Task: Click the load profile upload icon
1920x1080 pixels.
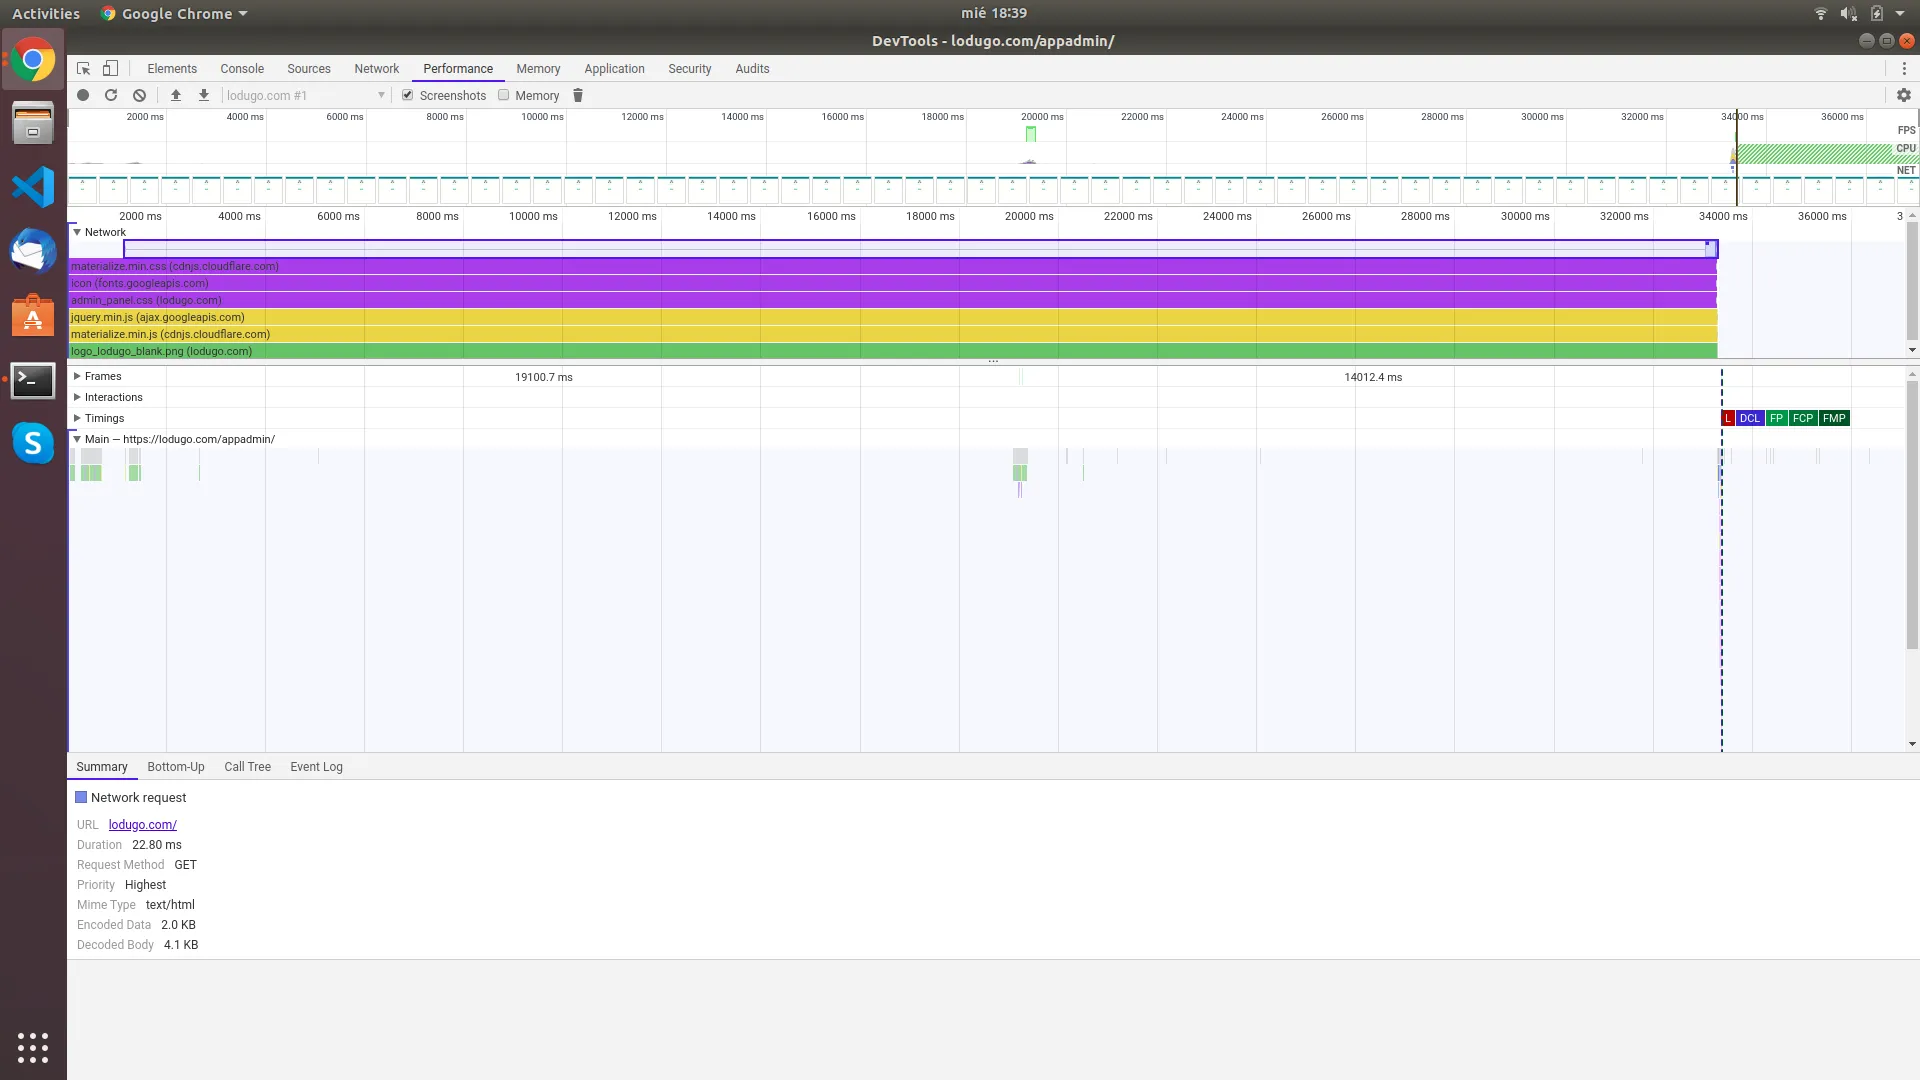Action: pyautogui.click(x=176, y=95)
